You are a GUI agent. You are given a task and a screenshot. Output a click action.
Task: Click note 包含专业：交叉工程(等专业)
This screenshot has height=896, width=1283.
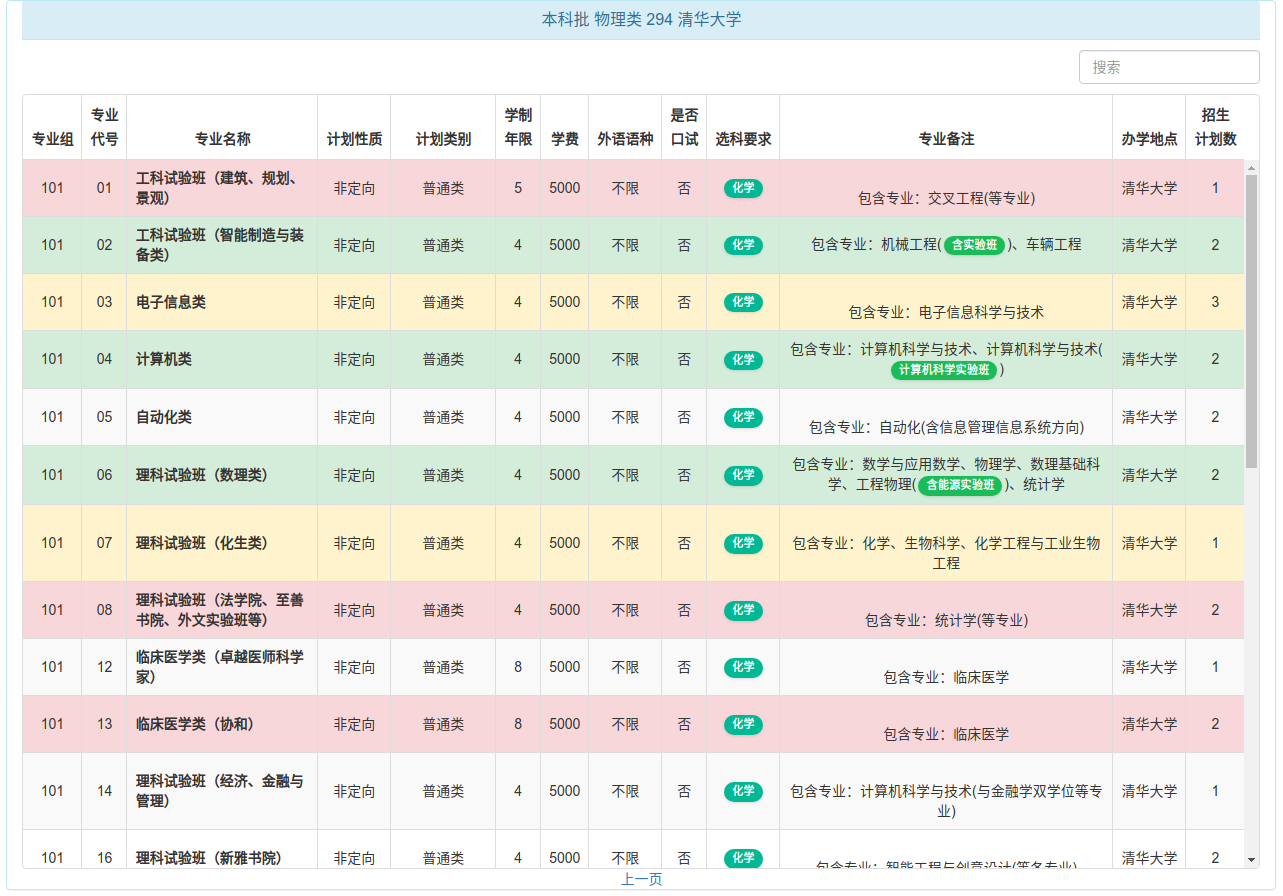[946, 198]
